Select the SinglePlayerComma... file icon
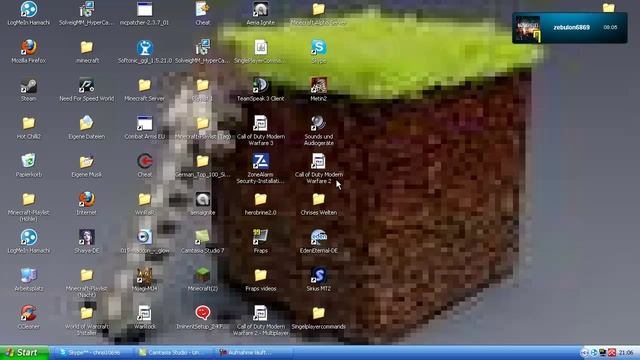The image size is (640, 360). pyautogui.click(x=260, y=47)
